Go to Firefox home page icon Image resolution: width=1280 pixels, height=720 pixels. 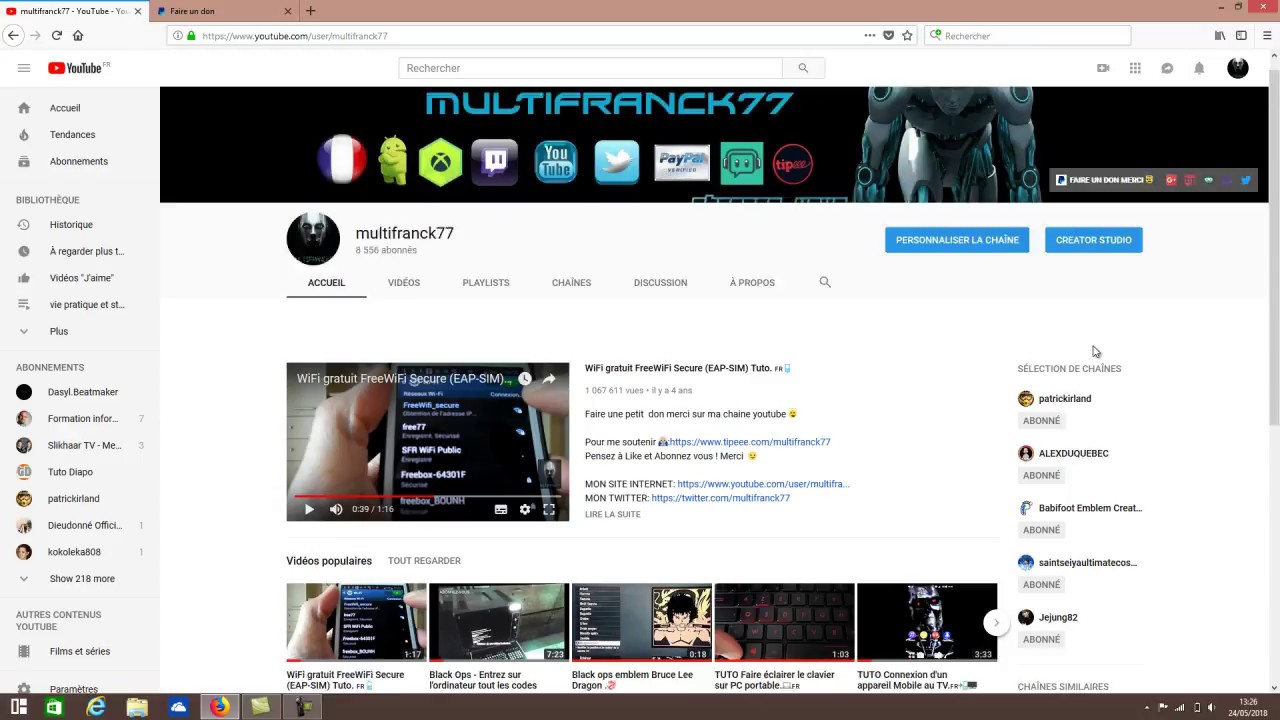click(78, 35)
